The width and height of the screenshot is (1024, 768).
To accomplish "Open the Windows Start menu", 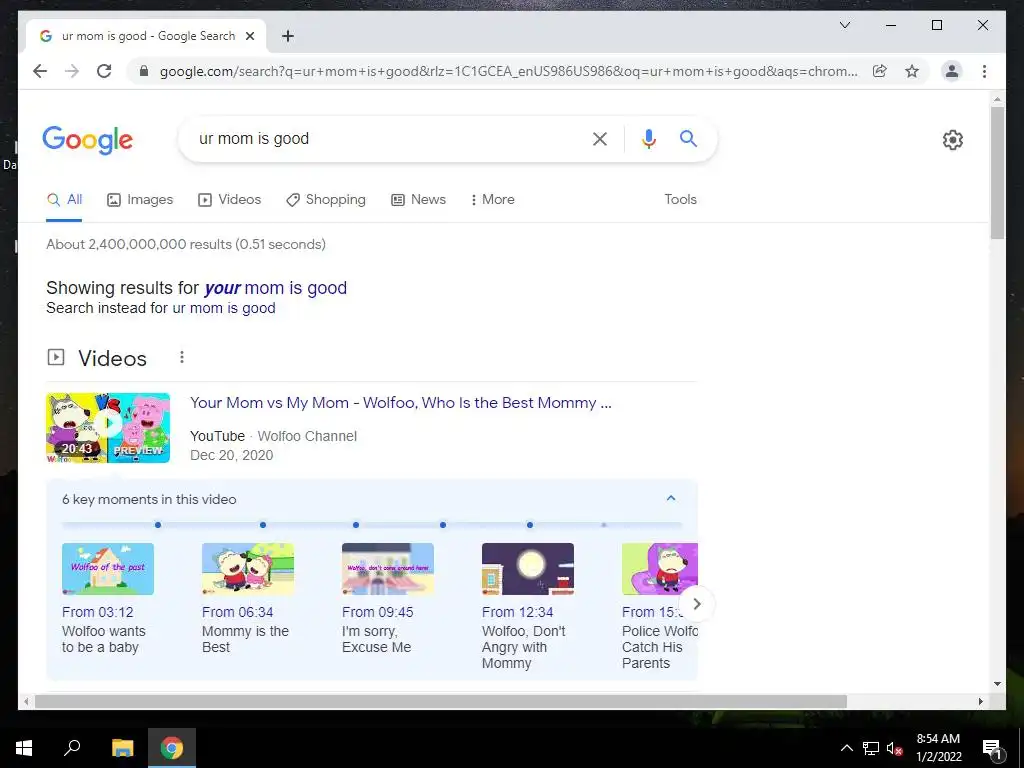I will coord(24,748).
